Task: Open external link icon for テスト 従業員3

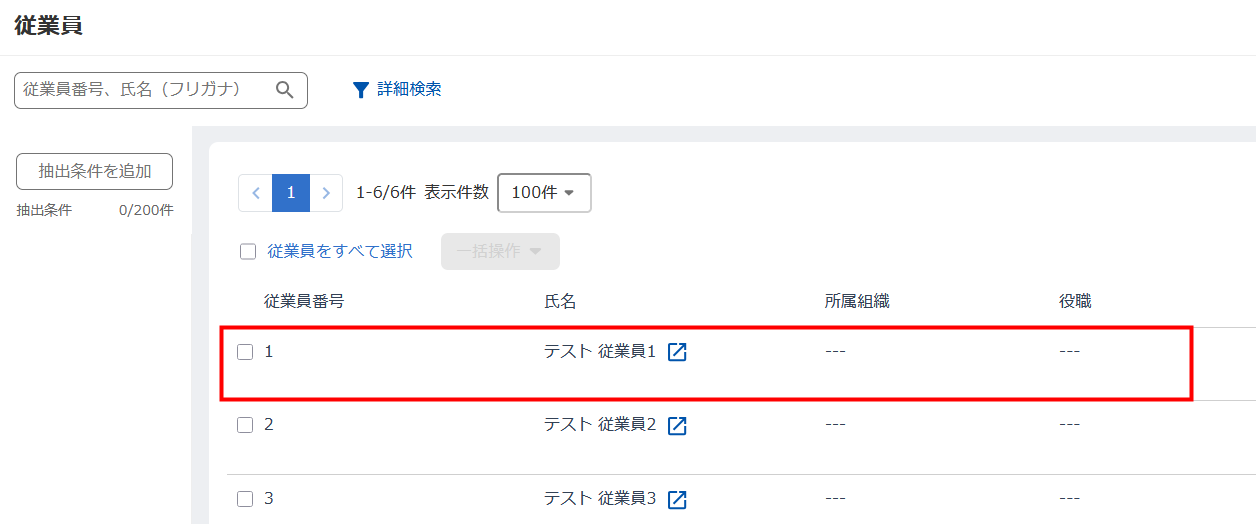Action: [x=677, y=499]
